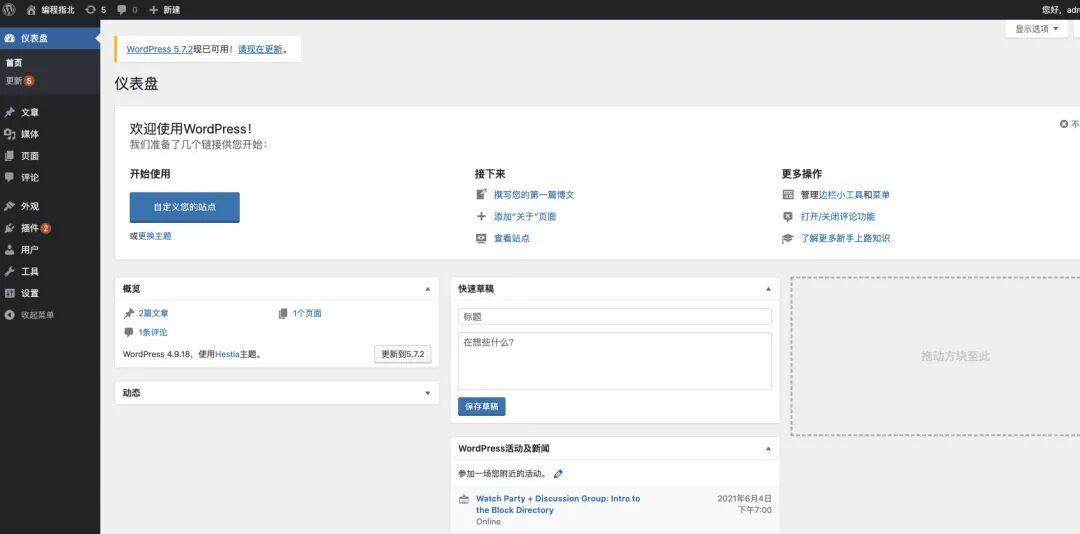Click the home icon beside 编程指北

(x=31, y=10)
